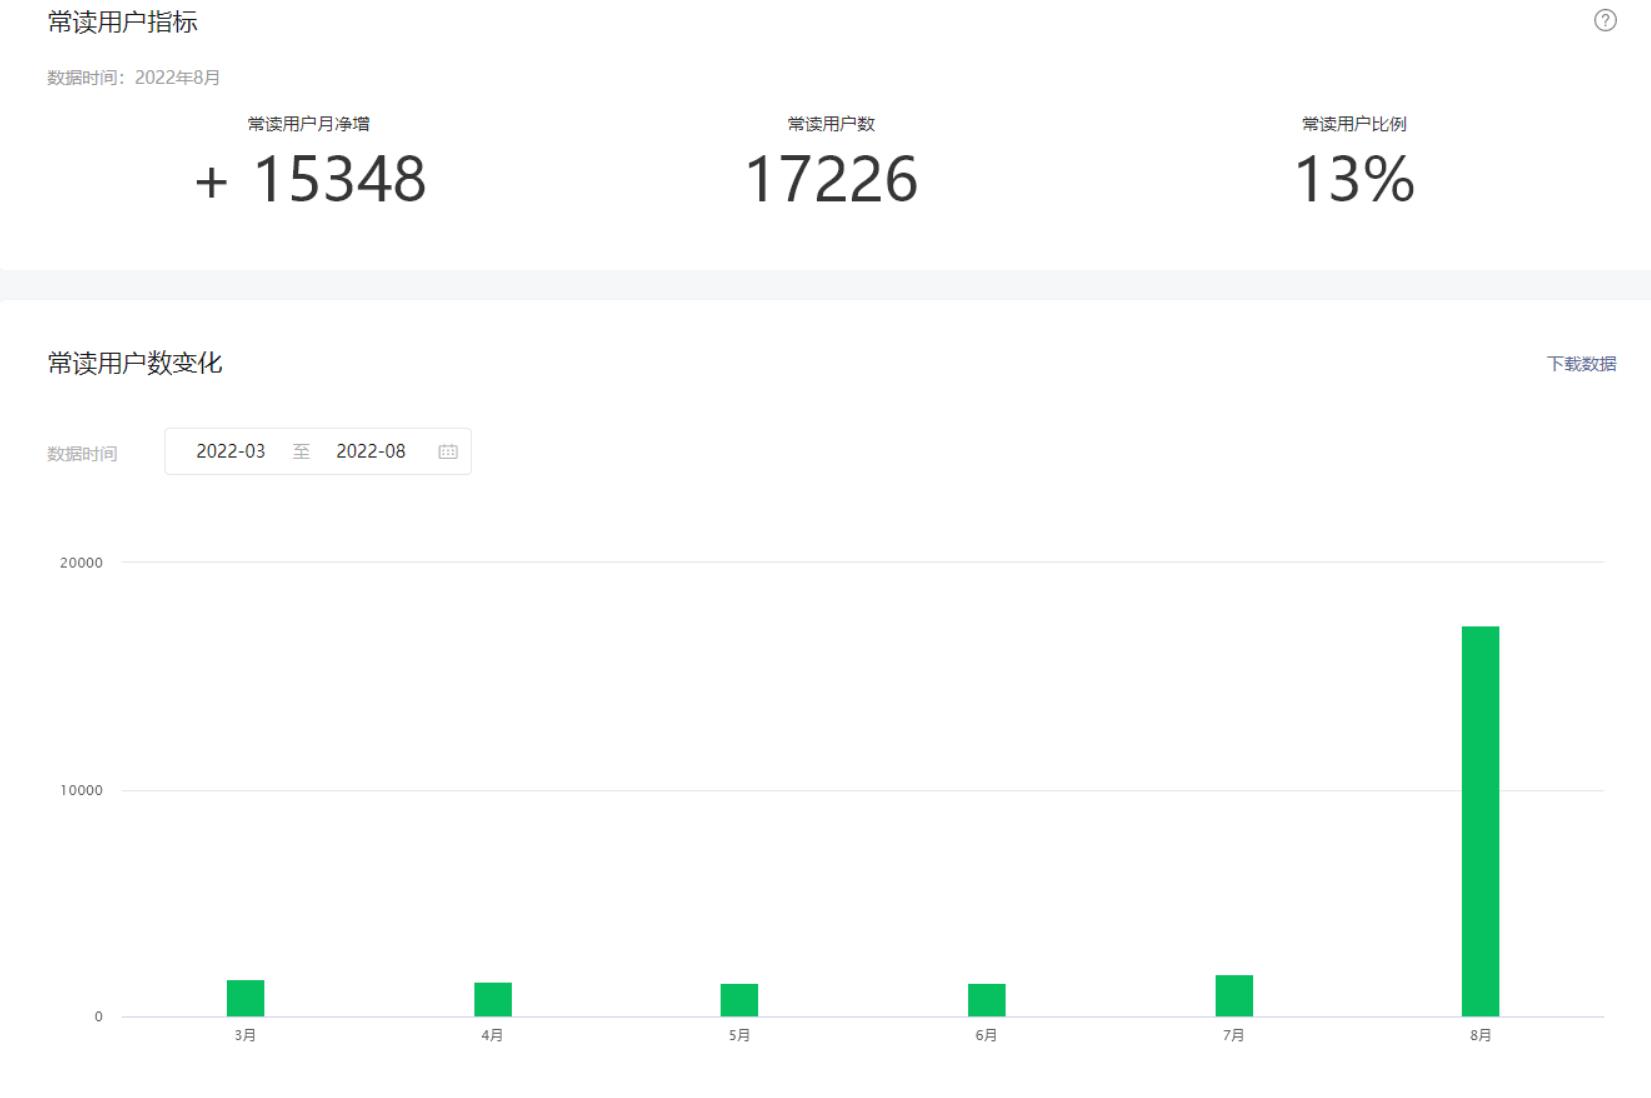Click the 常读用户数变化 heading
Viewport: 1651px width, 1098px height.
pos(134,363)
